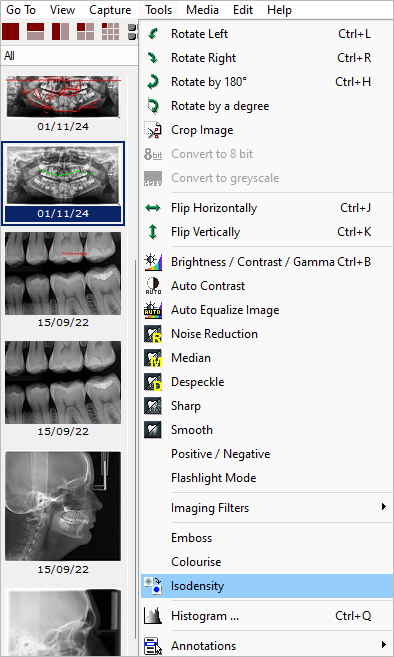The width and height of the screenshot is (394, 657).
Task: Click the Median filter icon
Action: click(153, 358)
